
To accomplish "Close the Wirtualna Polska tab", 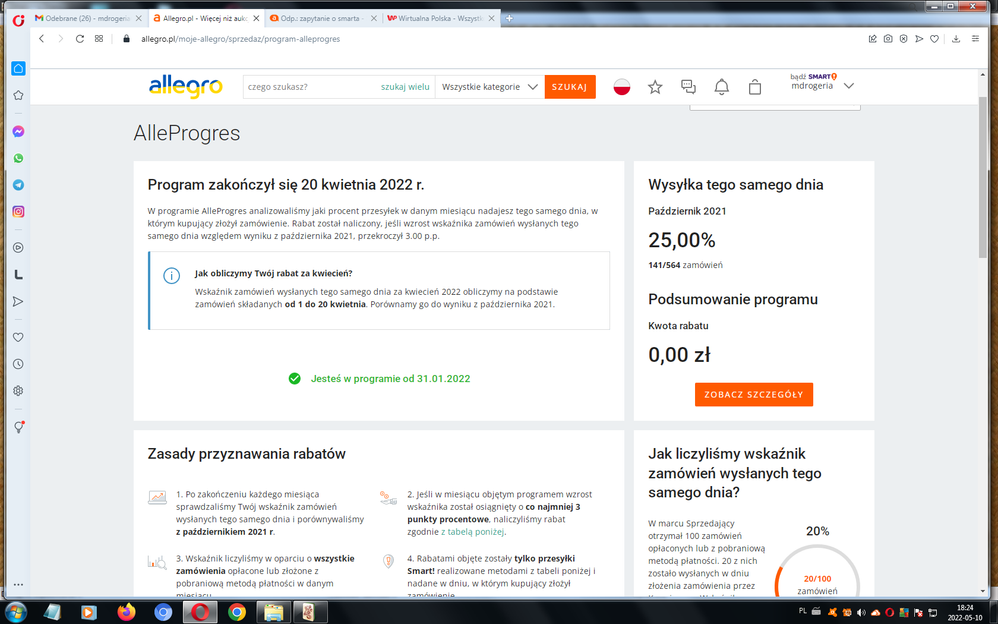I will pos(491,18).
